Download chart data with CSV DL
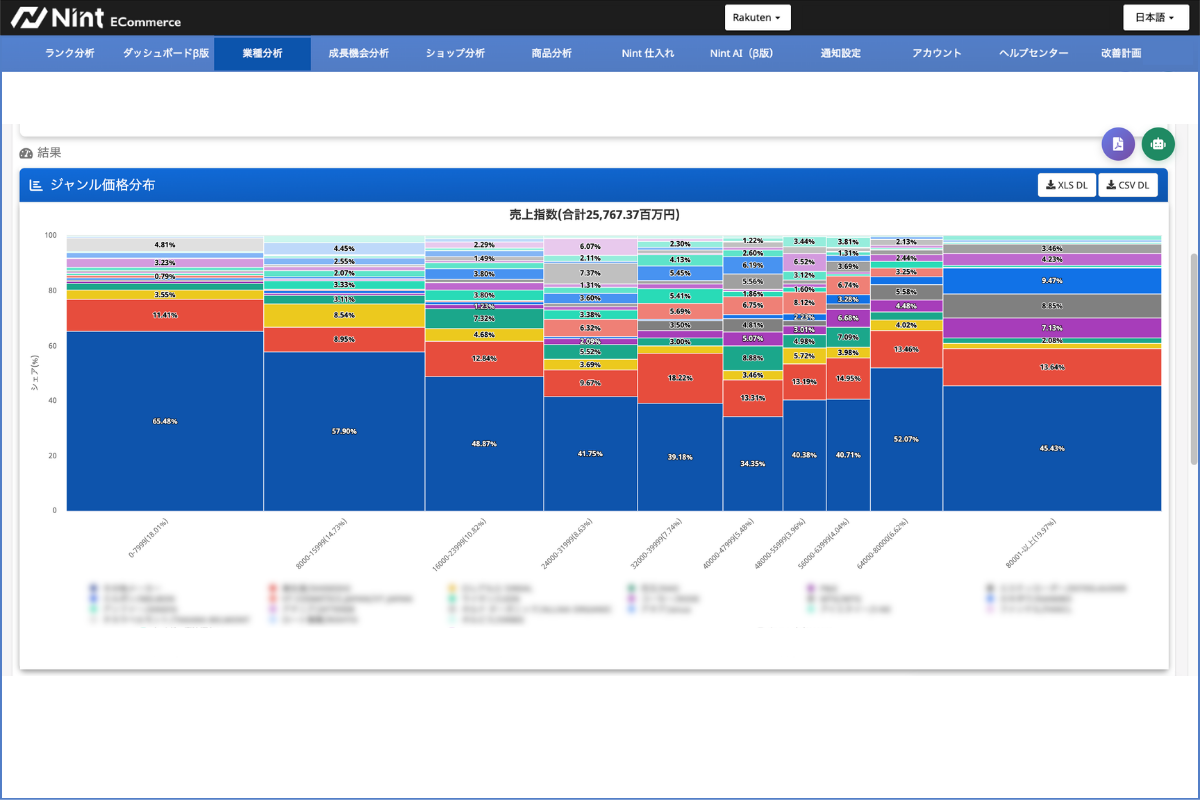The image size is (1200, 800). click(1128, 185)
